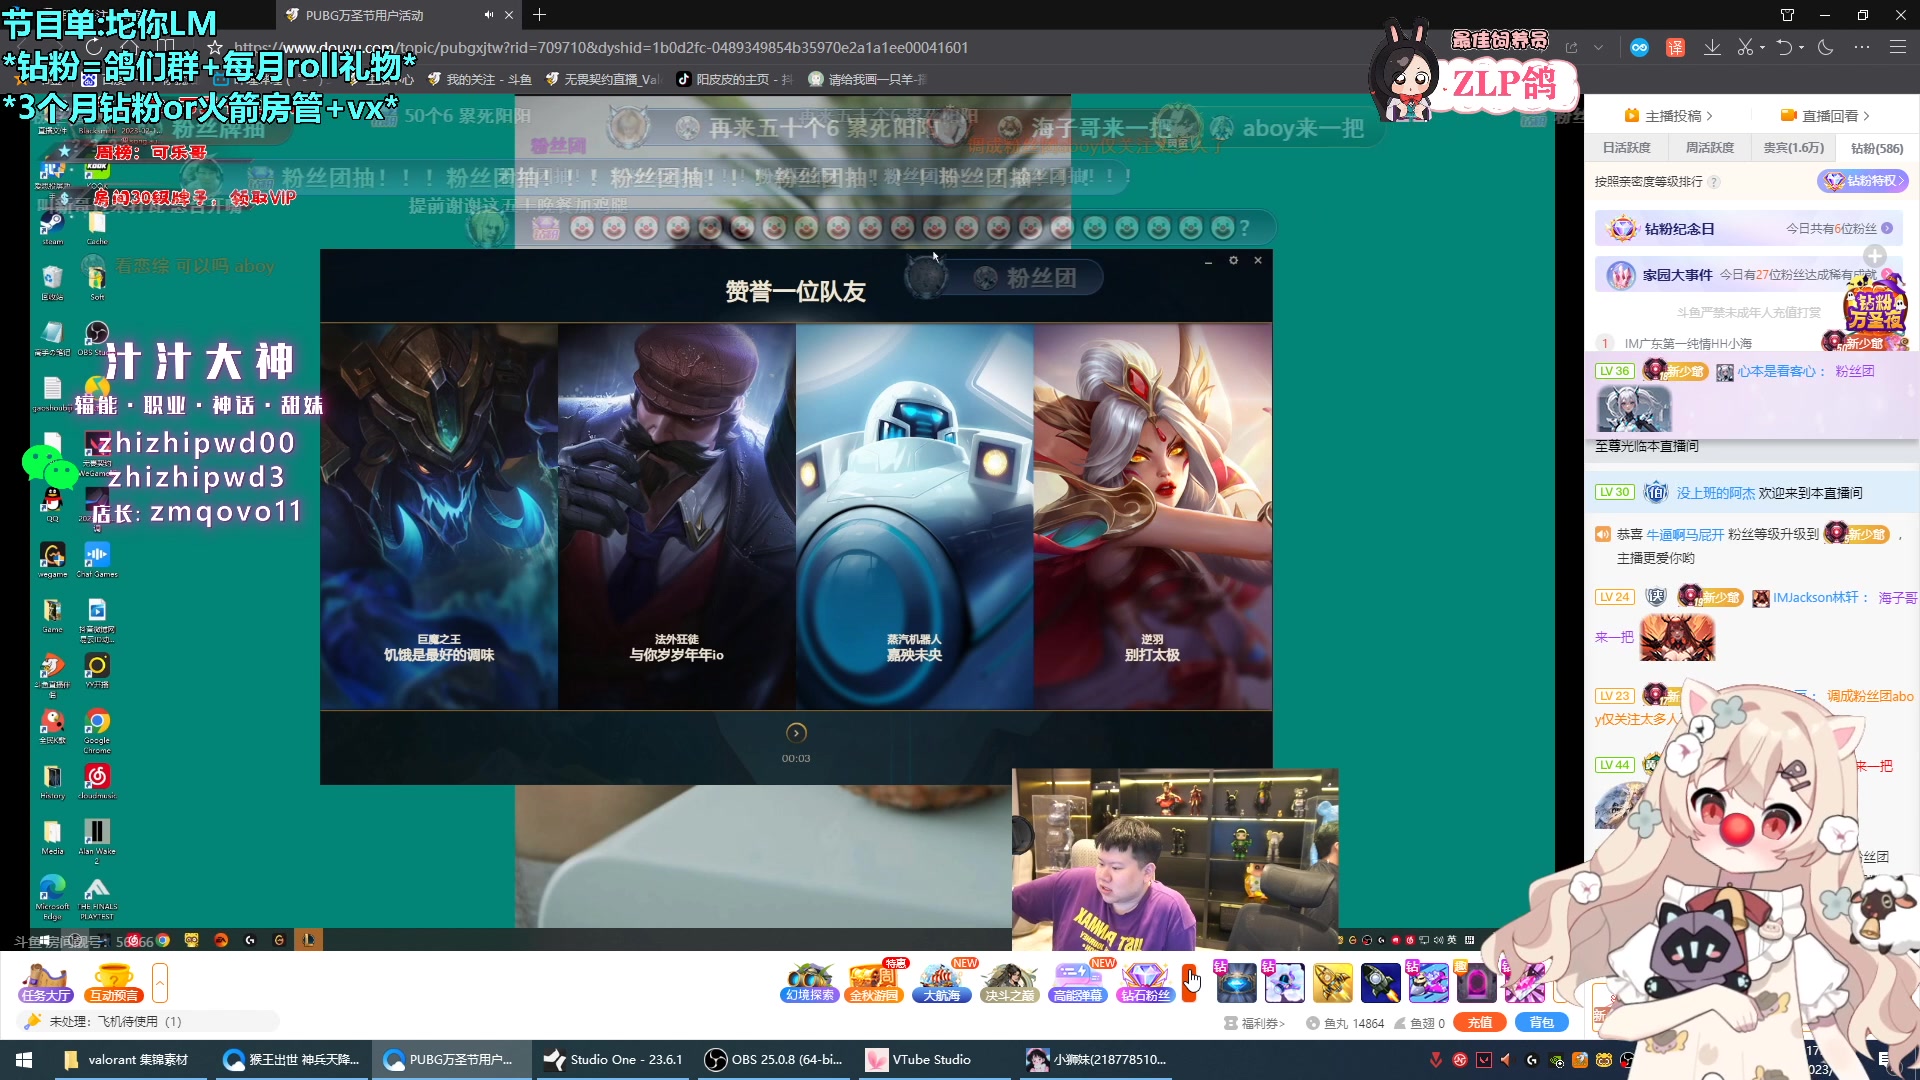Click the browser address bar URL

600,47
